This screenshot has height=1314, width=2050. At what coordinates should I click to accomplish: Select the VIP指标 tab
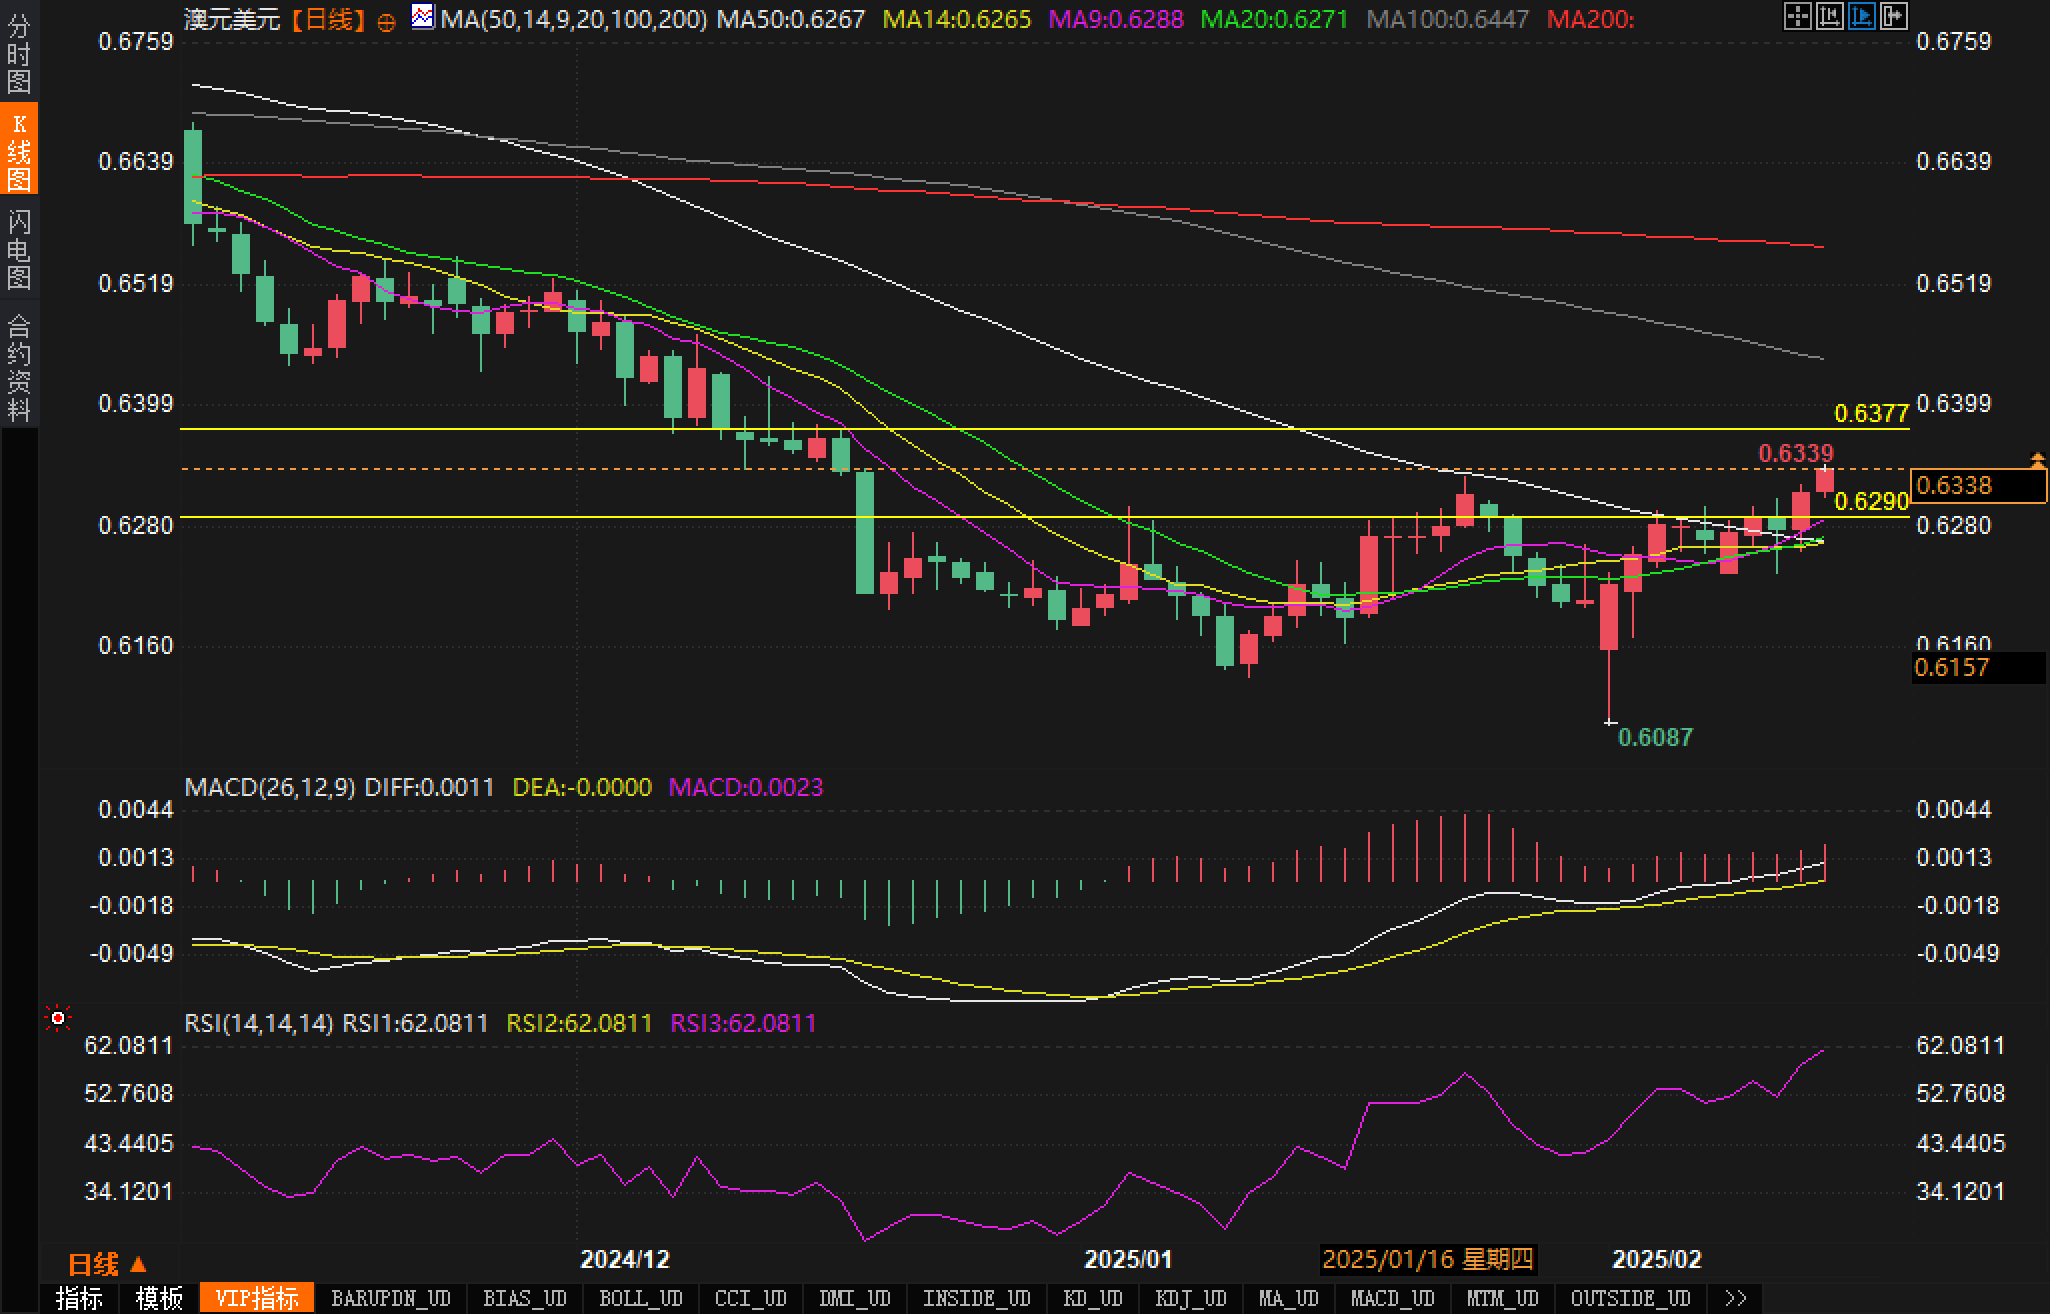pos(257,1298)
